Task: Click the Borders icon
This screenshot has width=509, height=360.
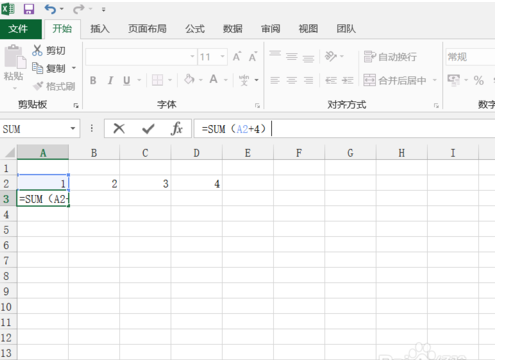Action: (157, 80)
